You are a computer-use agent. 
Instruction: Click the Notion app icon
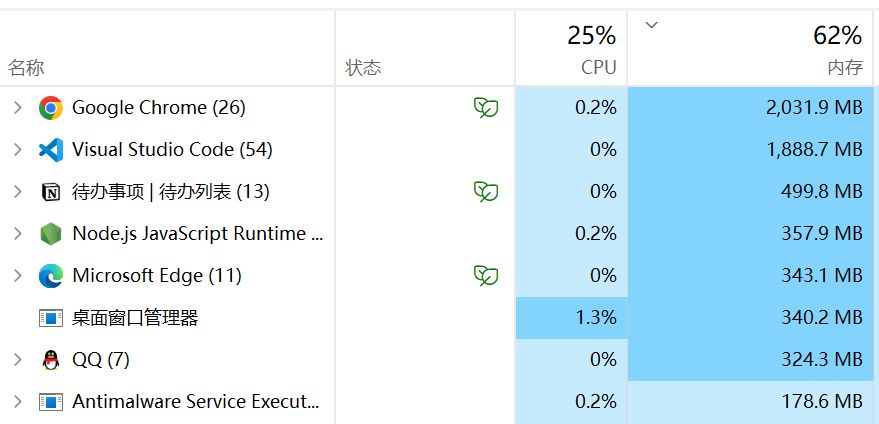[50, 192]
